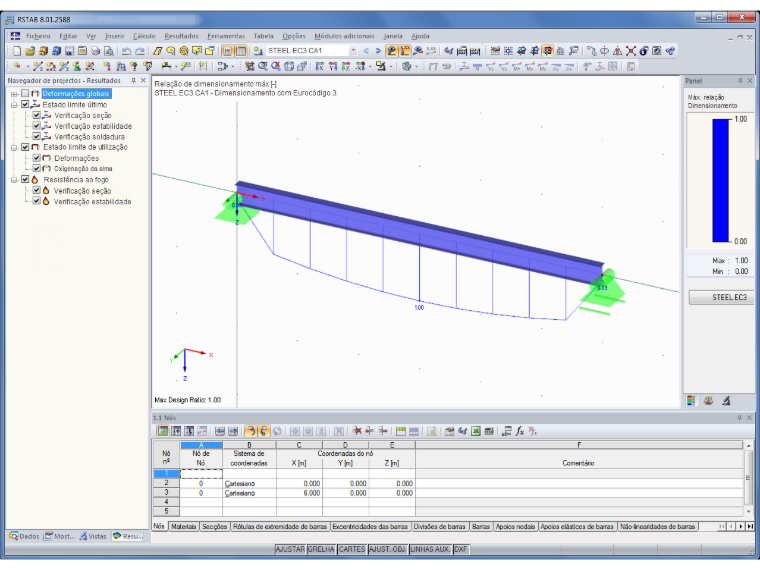Click the My moment result diagram icon
The width and height of the screenshot is (760, 570).
[x=530, y=66]
